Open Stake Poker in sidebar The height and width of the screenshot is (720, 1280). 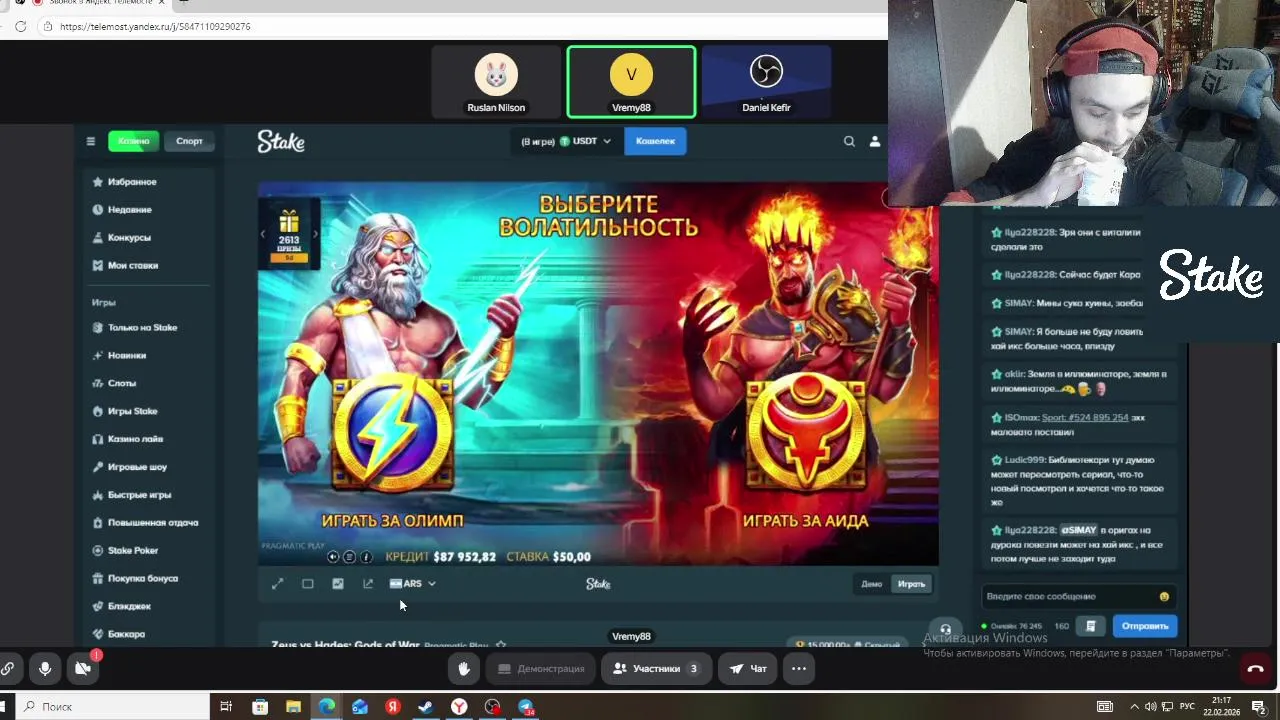pos(133,551)
